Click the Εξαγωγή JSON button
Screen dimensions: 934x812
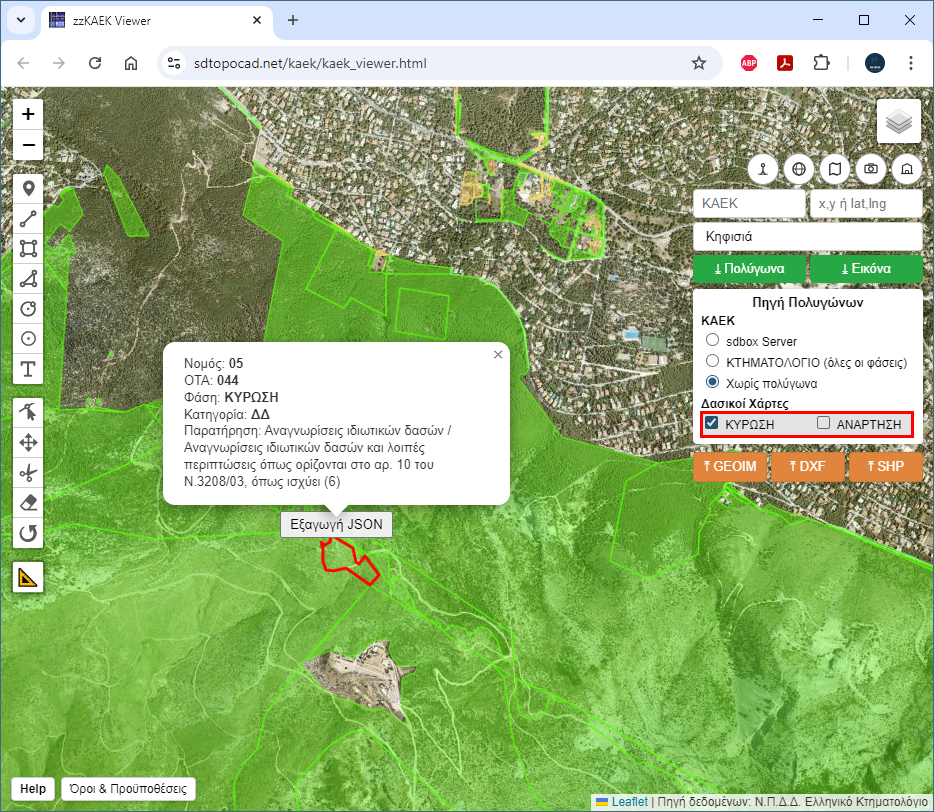(x=336, y=524)
